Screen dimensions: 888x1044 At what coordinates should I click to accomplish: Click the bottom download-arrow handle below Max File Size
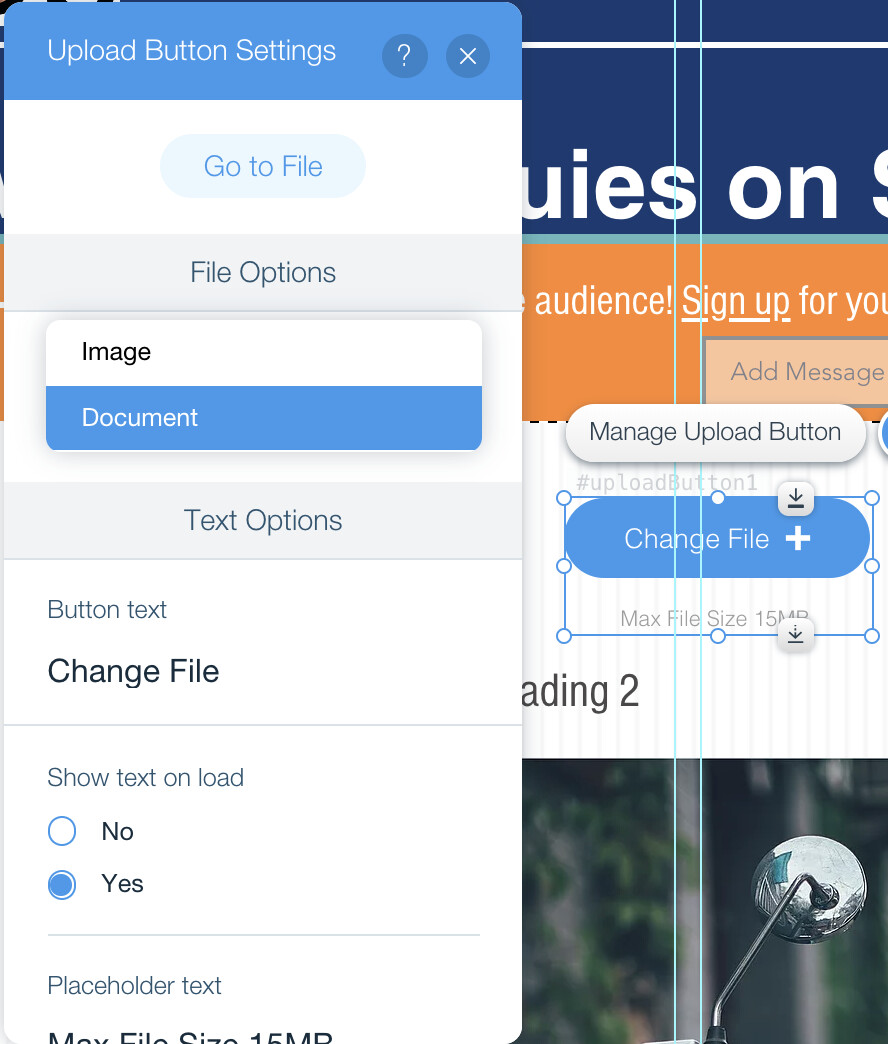click(x=795, y=635)
